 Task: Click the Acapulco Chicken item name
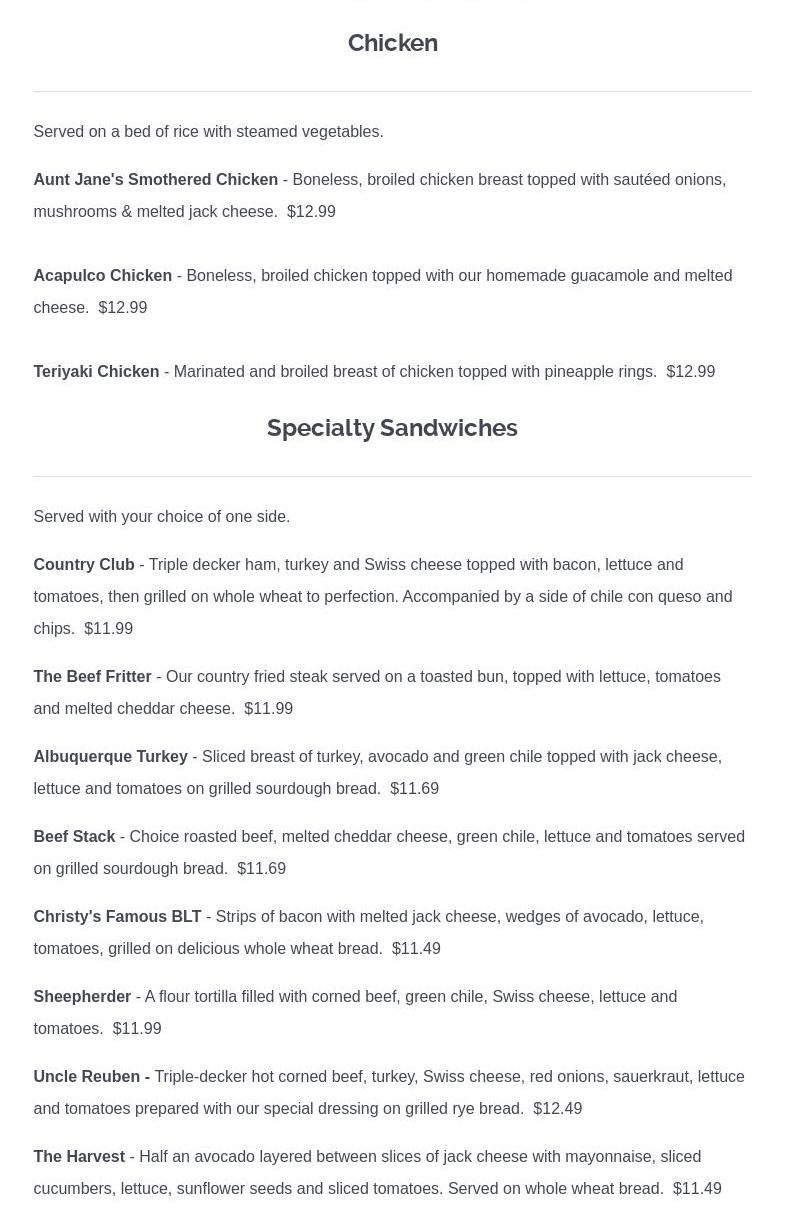pos(102,276)
